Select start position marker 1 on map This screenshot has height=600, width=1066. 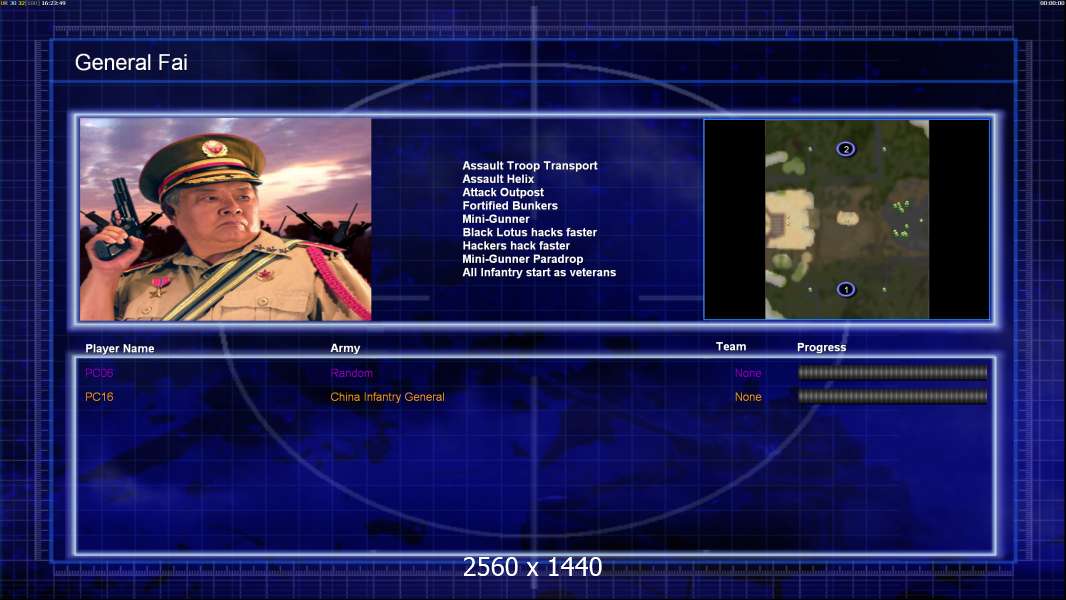point(846,289)
